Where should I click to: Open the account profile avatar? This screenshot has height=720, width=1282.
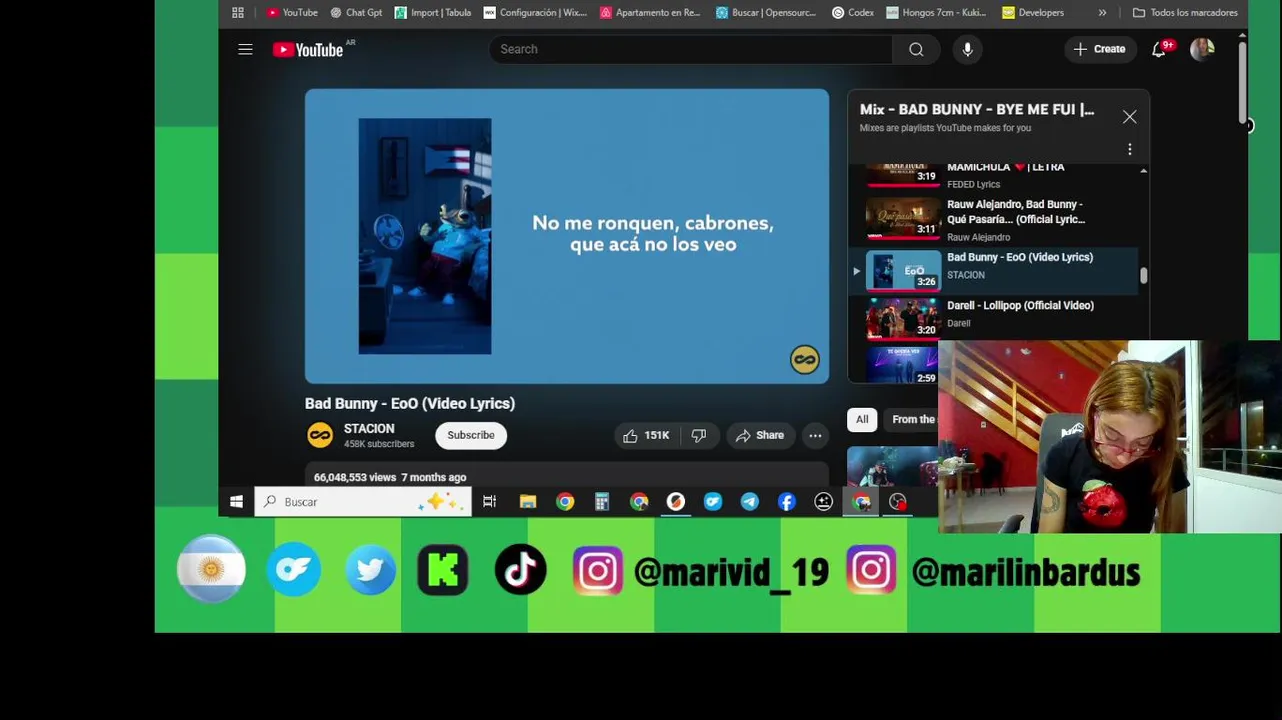click(x=1202, y=49)
